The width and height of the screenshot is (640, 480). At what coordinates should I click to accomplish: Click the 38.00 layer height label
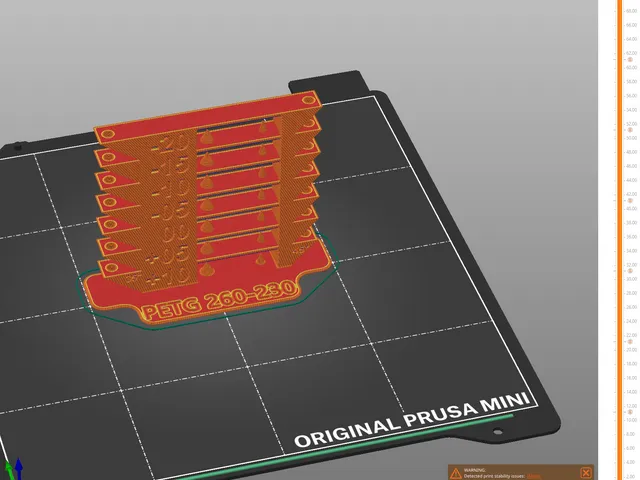[x=631, y=223]
